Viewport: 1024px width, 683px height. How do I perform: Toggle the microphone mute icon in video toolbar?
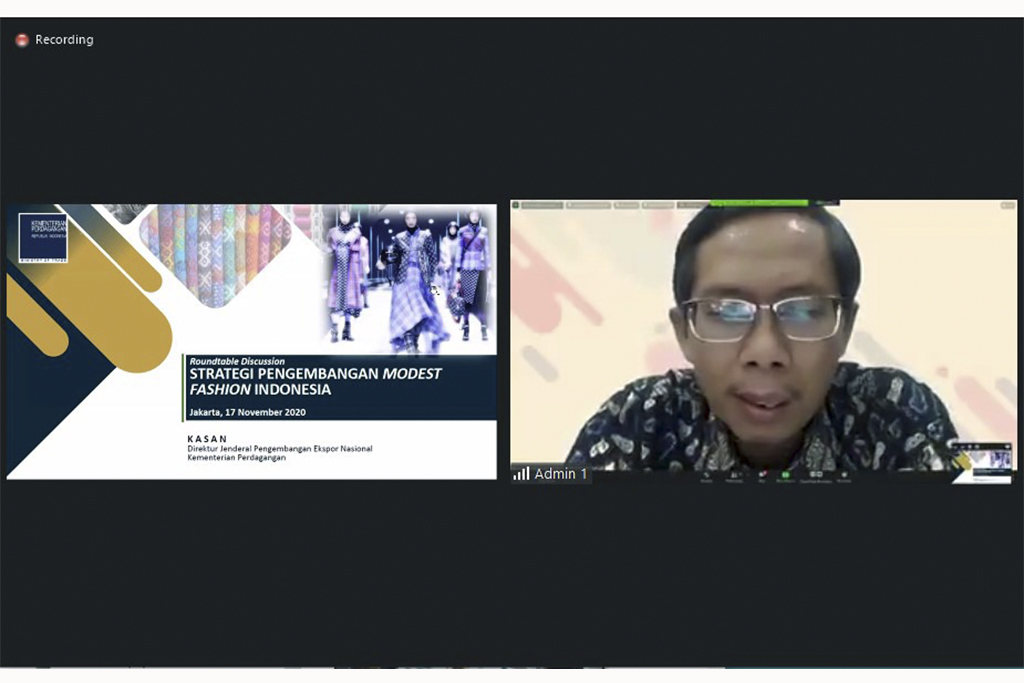(706, 475)
